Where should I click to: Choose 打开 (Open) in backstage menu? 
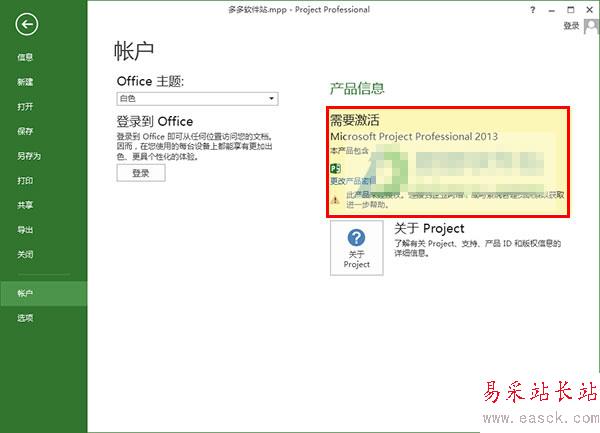[x=25, y=107]
